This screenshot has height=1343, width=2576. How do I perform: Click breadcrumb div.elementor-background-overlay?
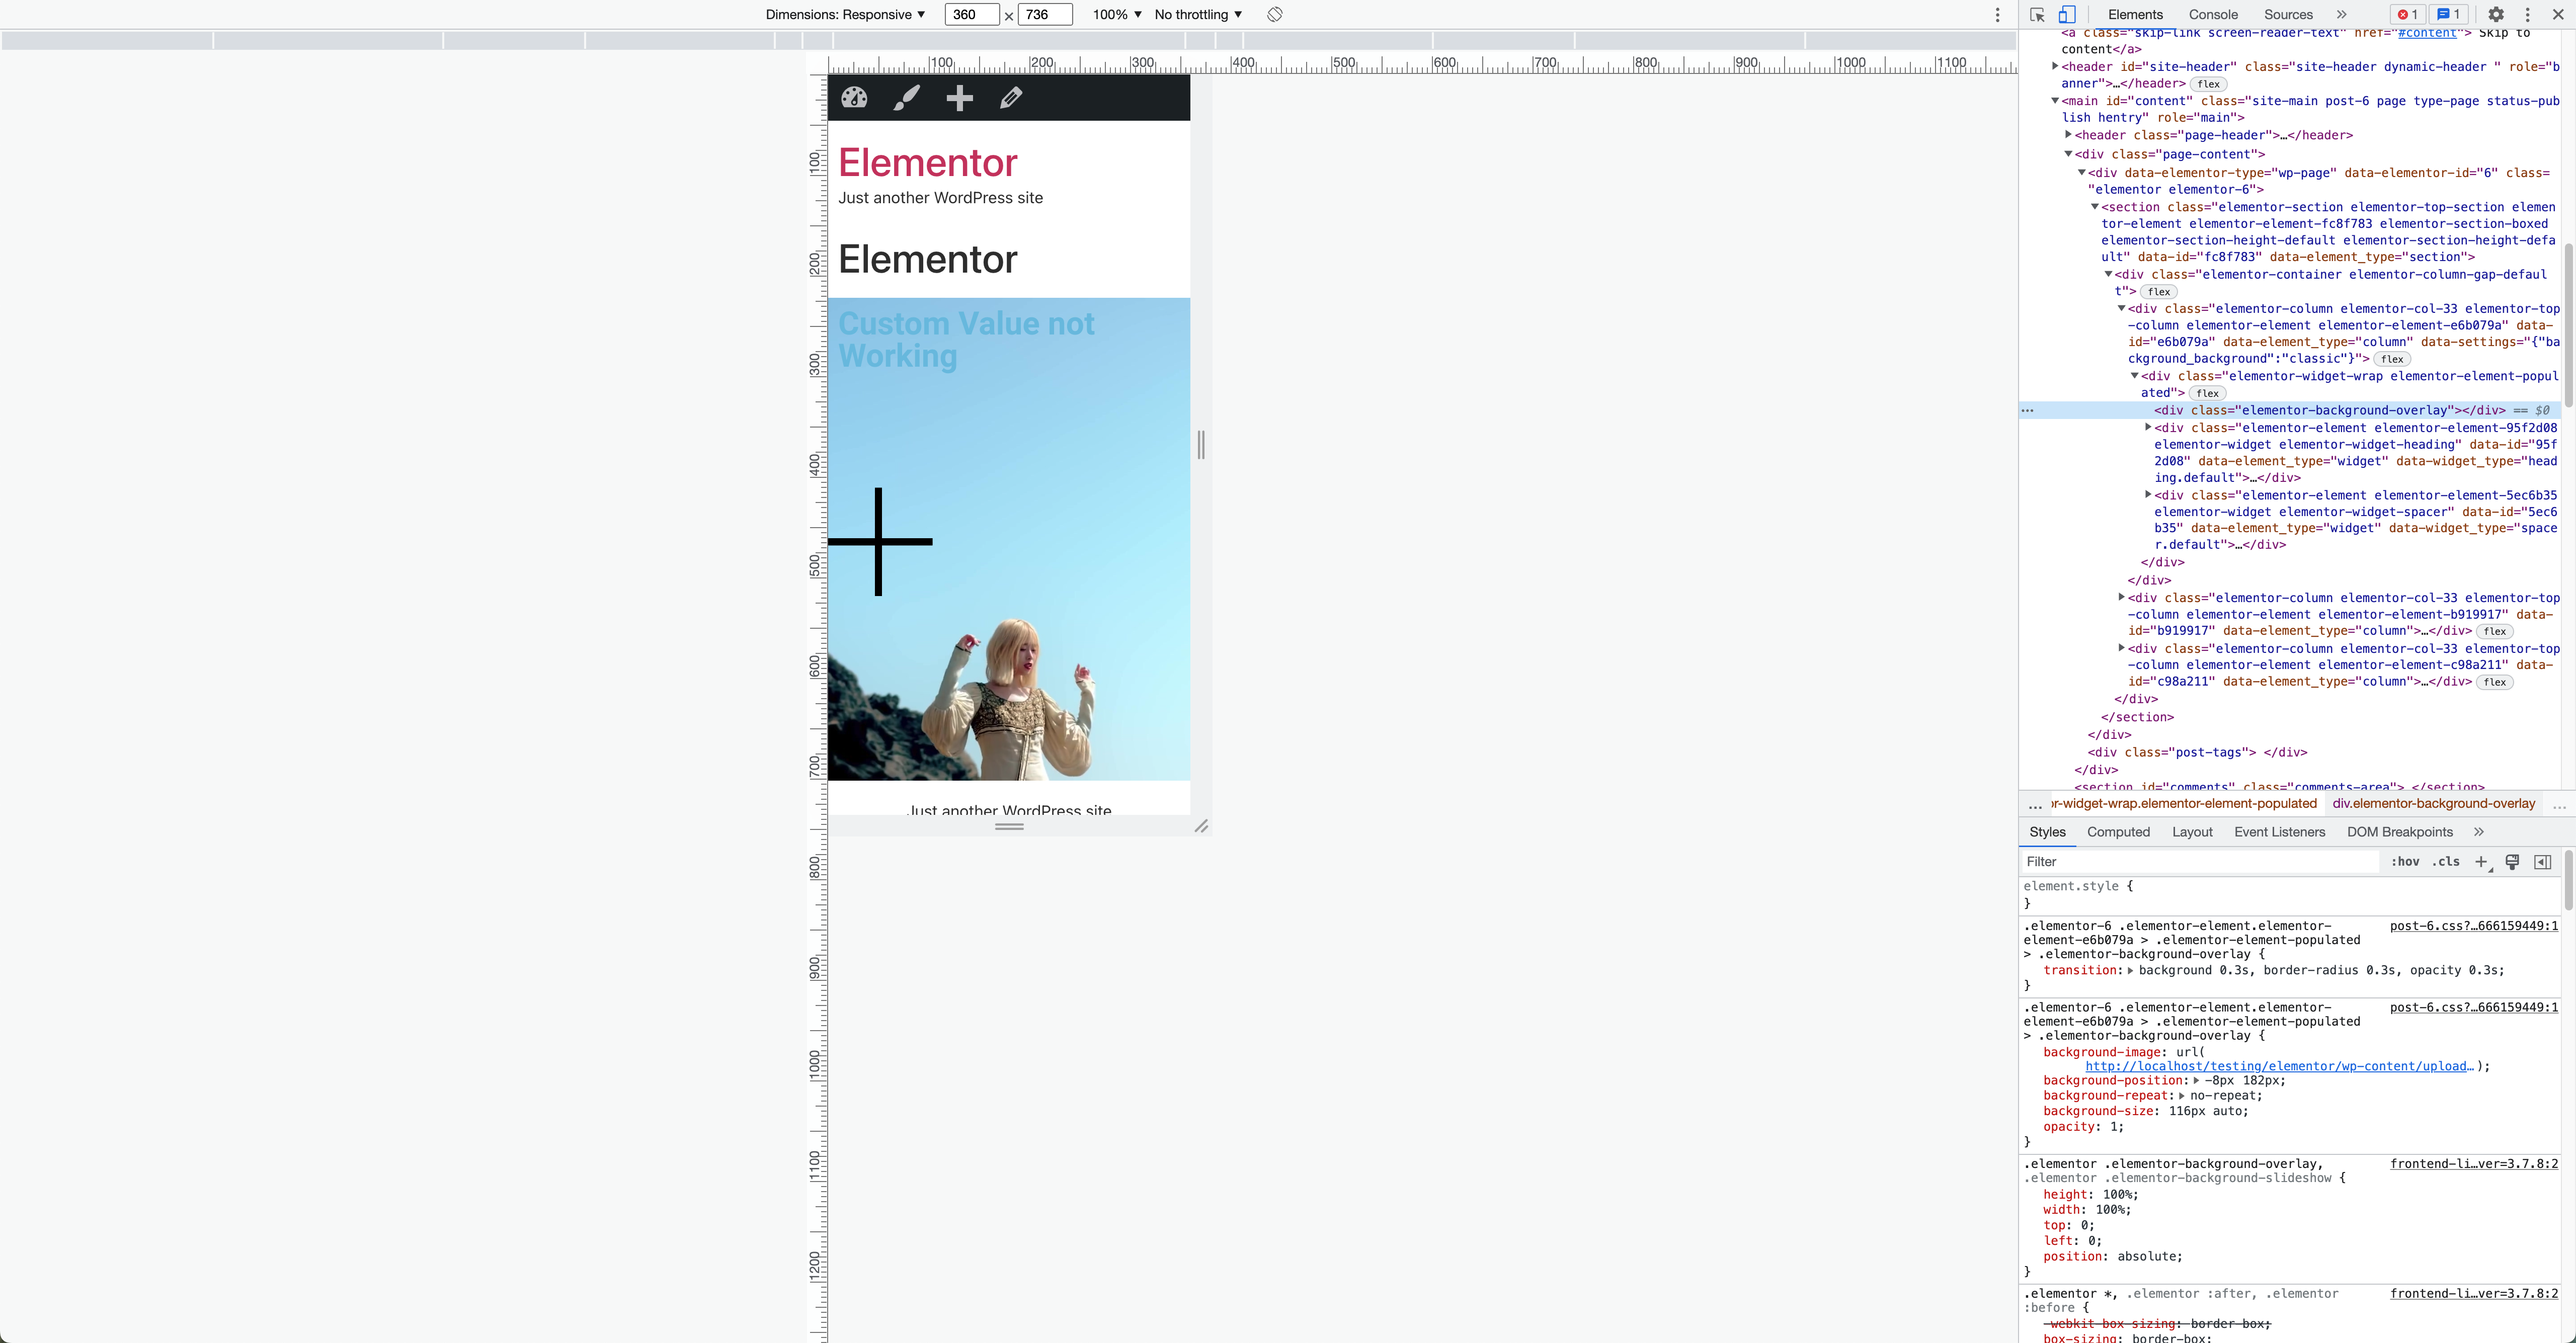2433,803
